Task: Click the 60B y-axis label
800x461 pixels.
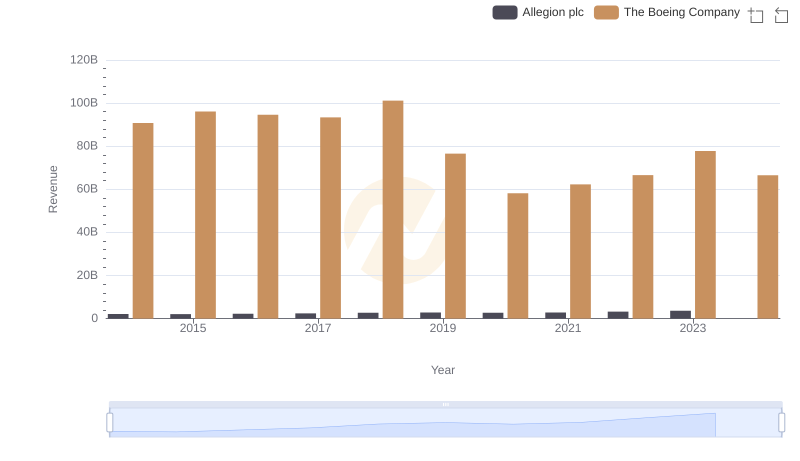Action: click(x=87, y=189)
